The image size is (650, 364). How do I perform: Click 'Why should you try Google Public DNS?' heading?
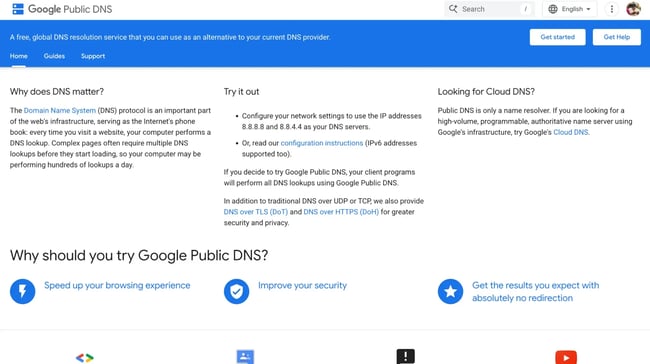(139, 255)
